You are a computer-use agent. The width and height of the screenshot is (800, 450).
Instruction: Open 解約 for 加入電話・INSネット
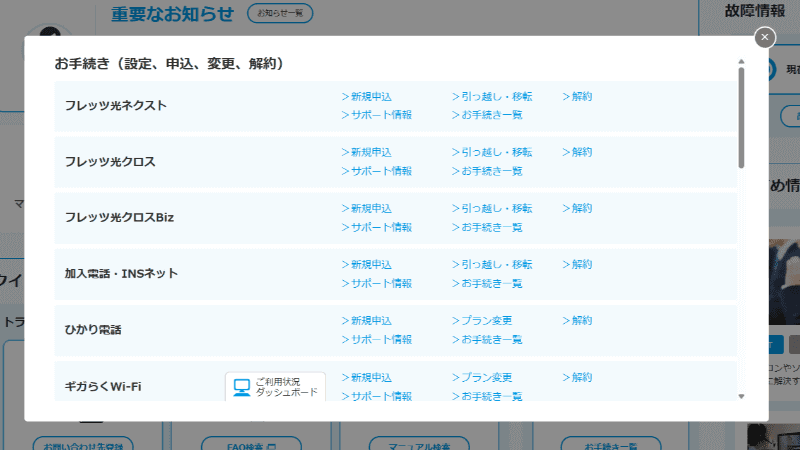[x=577, y=264]
